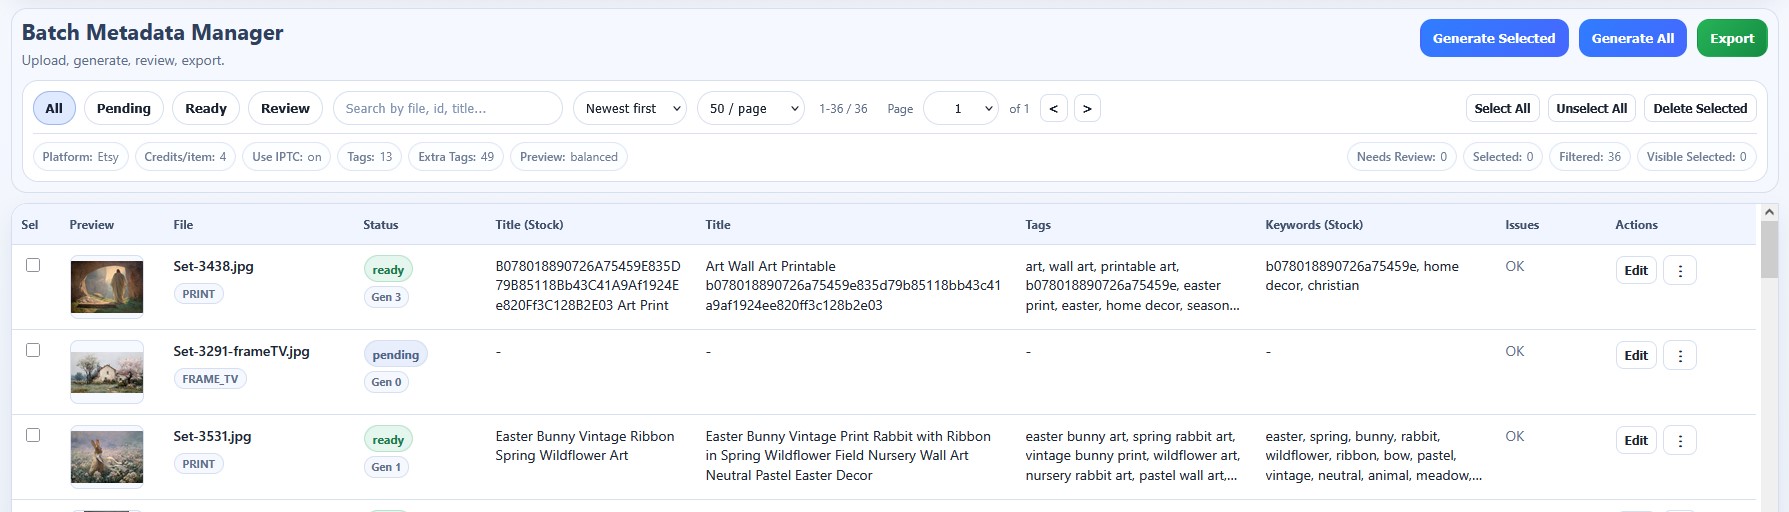Click Generate Selected button
The width and height of the screenshot is (1789, 512).
pyautogui.click(x=1494, y=38)
